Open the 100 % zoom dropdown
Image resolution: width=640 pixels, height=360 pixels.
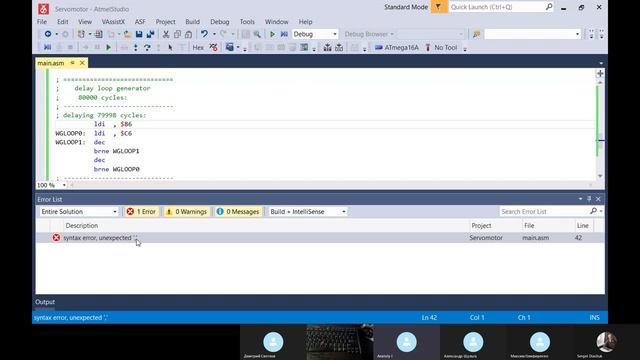point(64,185)
